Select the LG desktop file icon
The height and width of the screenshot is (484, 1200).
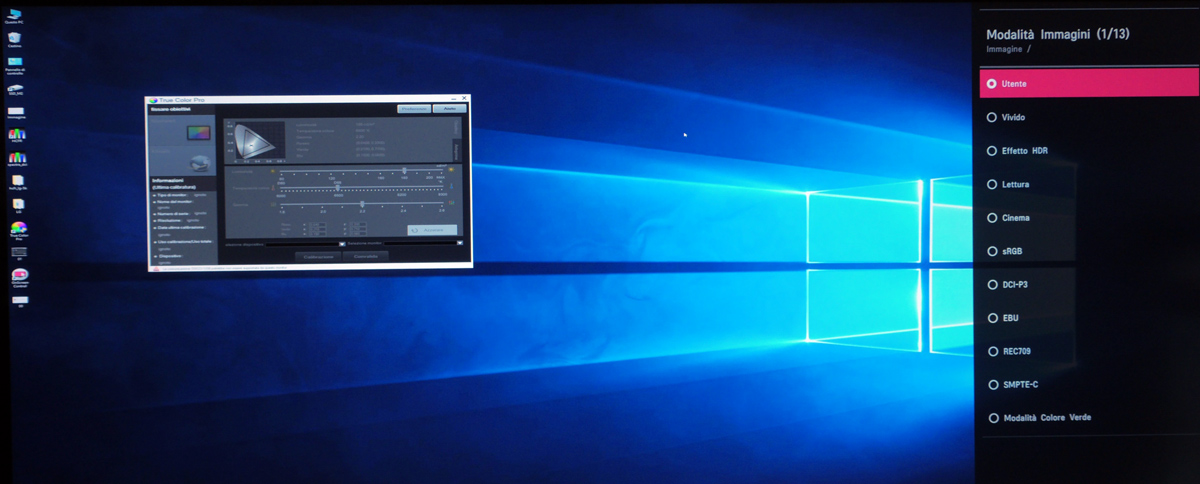coord(17,205)
